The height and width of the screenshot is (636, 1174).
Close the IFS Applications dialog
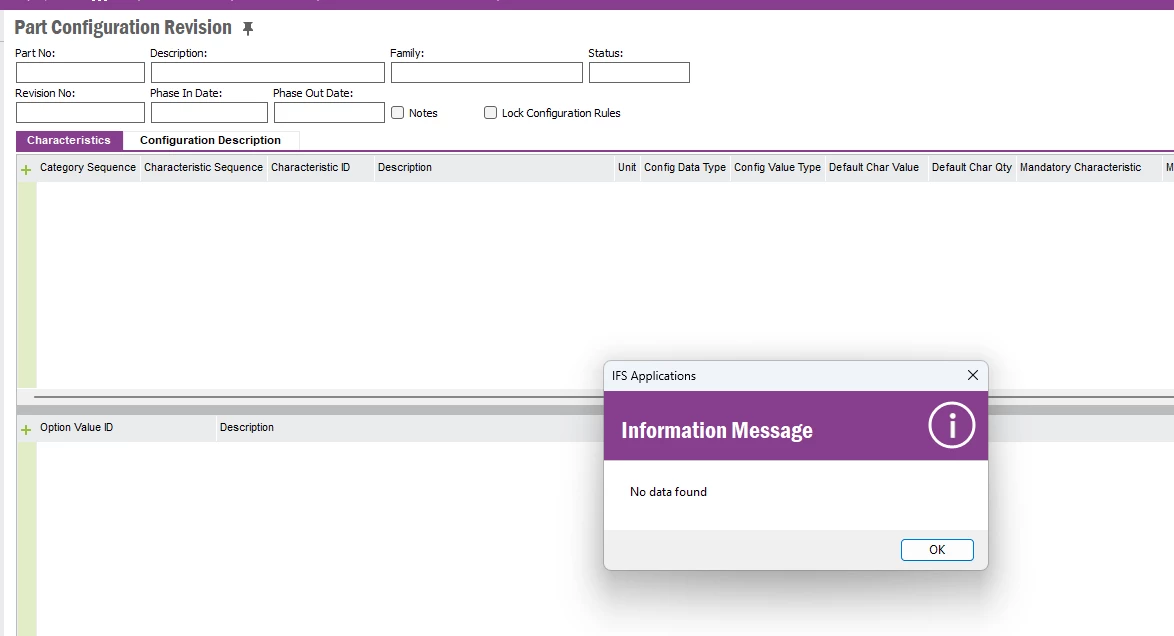coord(973,375)
